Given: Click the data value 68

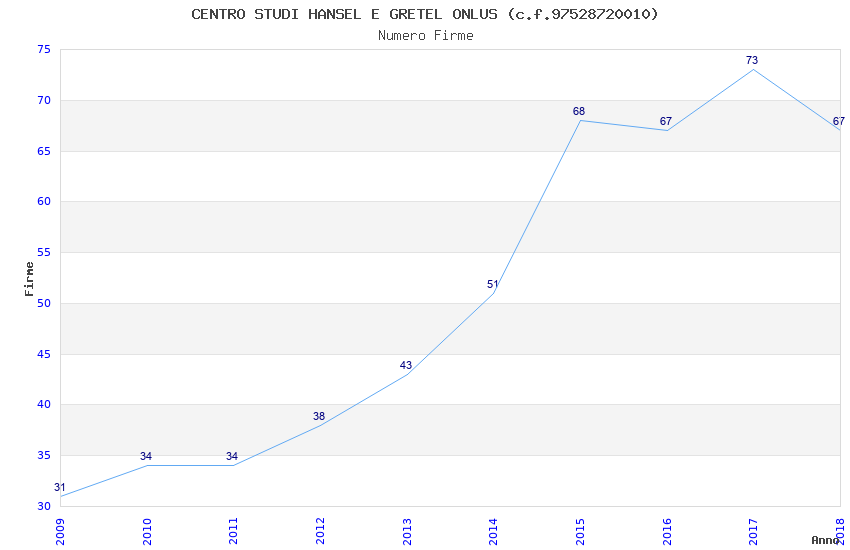Looking at the screenshot, I should (579, 111).
